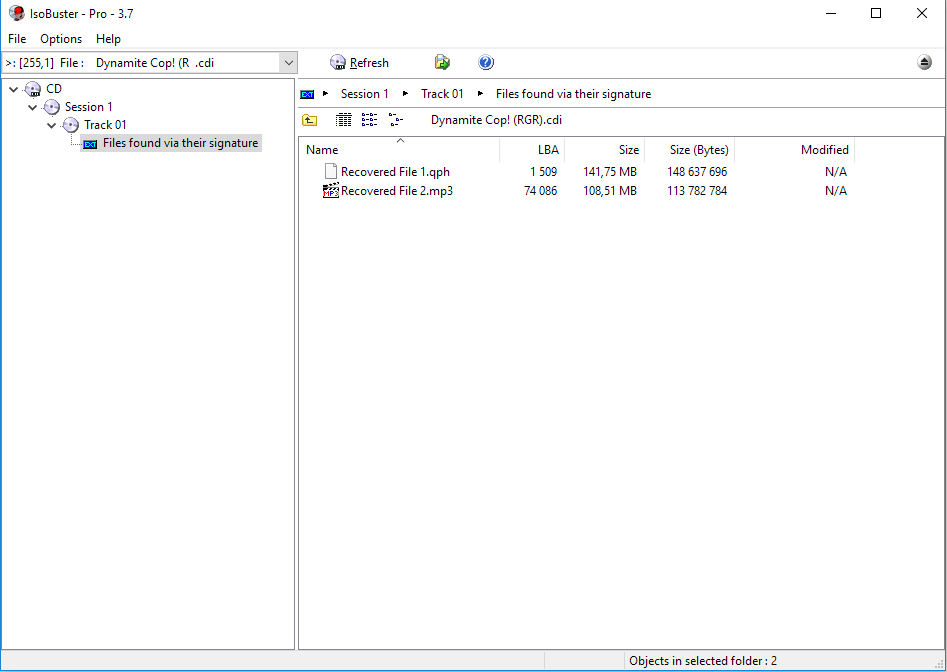Click the folder up one level icon
This screenshot has width=947, height=672.
[309, 120]
